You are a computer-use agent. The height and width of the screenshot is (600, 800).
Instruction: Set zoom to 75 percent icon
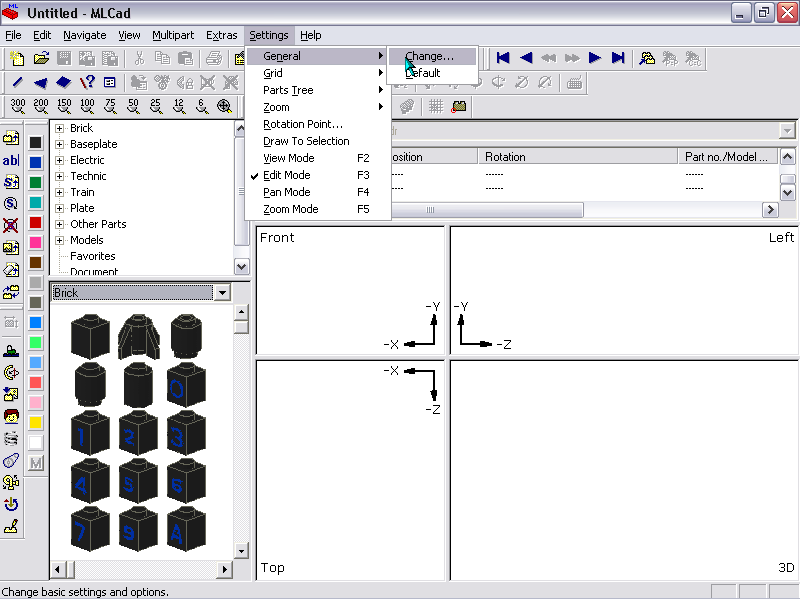coord(110,106)
